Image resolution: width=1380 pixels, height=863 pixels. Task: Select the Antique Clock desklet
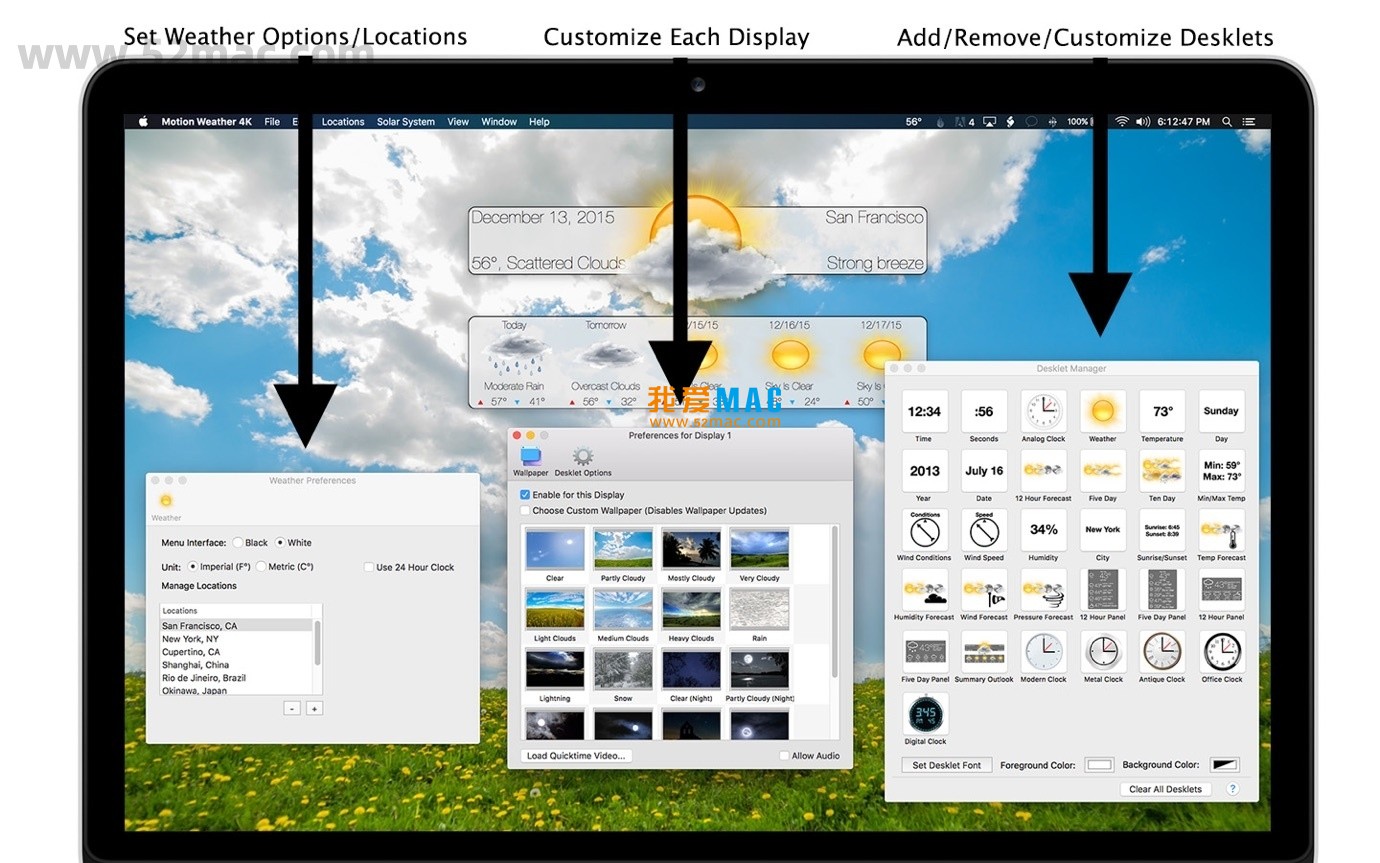[x=1162, y=653]
